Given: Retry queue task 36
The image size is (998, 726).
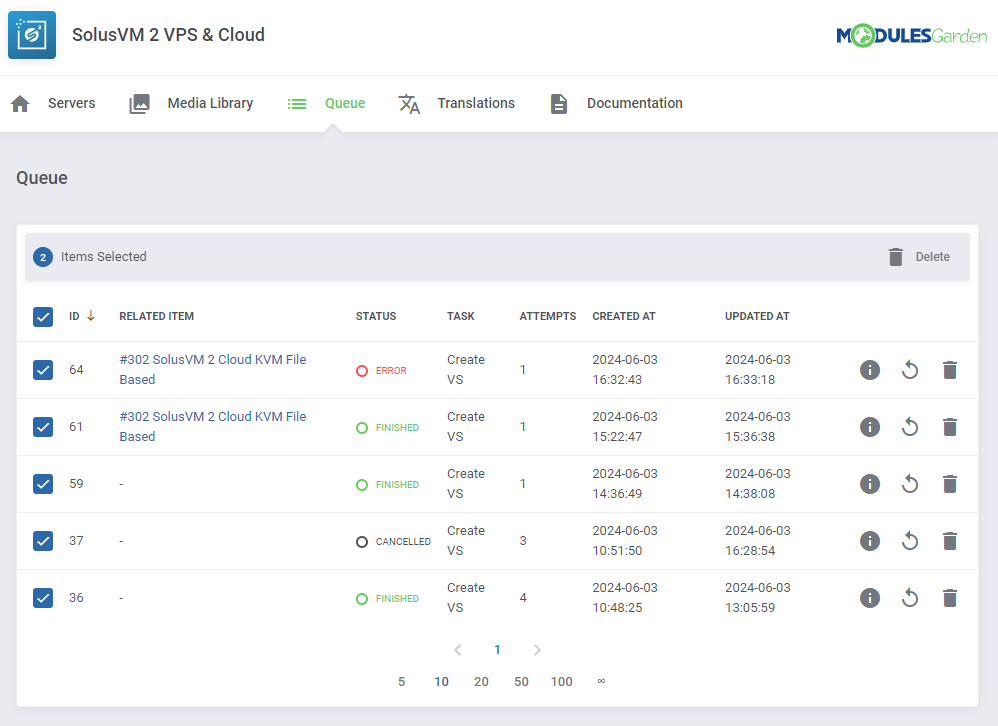Looking at the screenshot, I should coord(910,598).
